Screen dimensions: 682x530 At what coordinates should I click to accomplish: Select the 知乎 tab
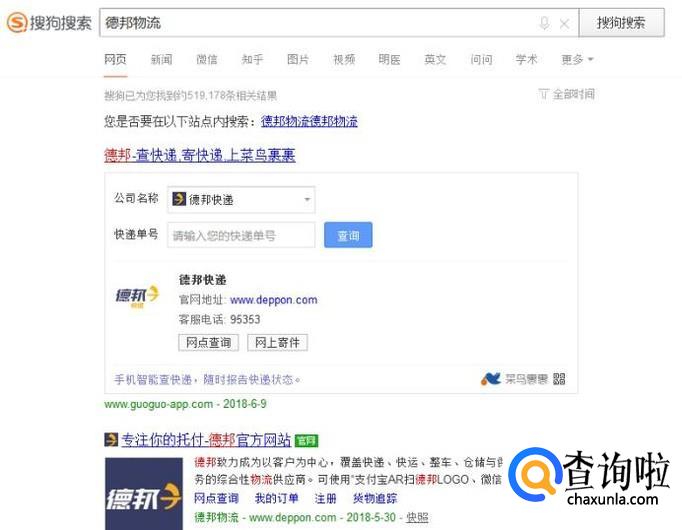pyautogui.click(x=252, y=59)
